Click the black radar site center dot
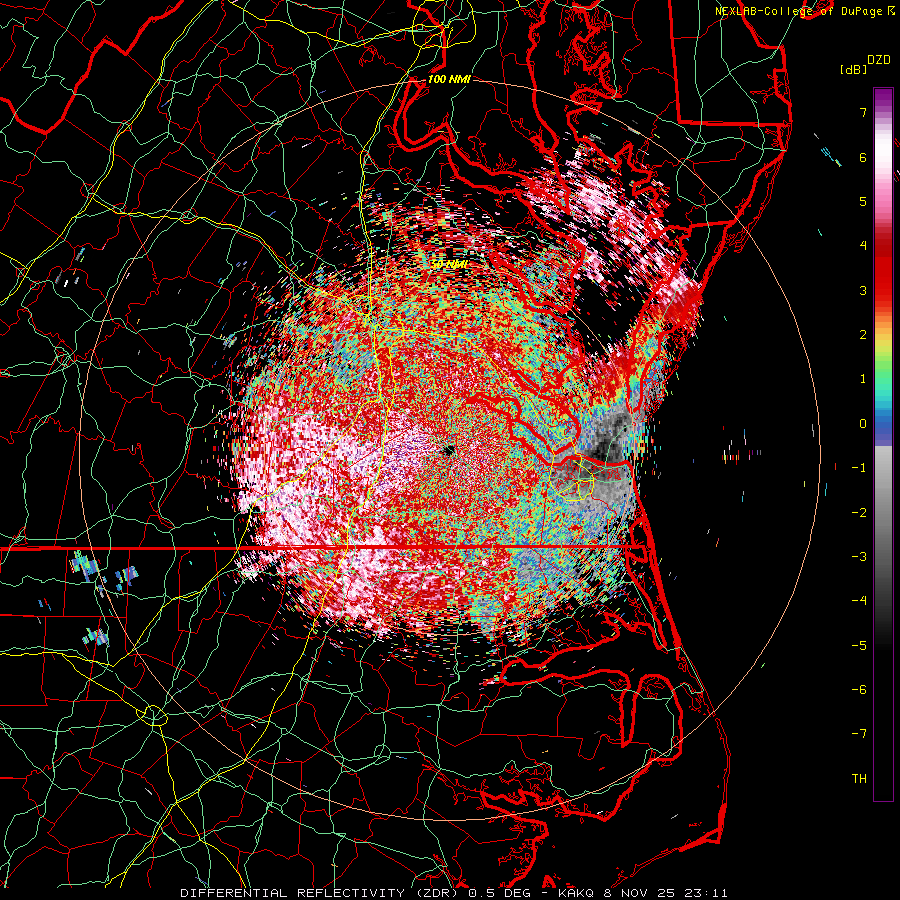The image size is (900, 900). click(x=449, y=450)
